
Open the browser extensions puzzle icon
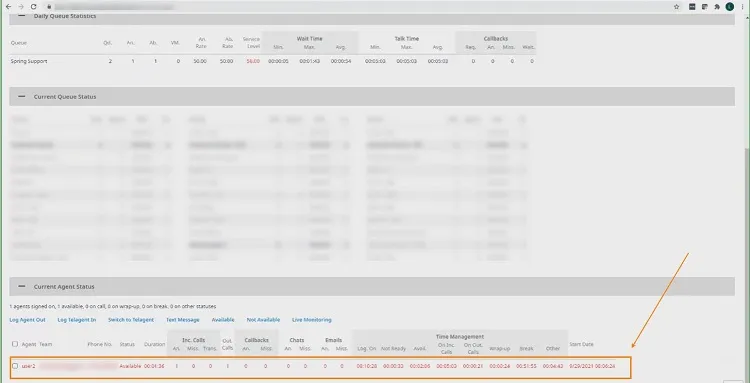(x=717, y=7)
